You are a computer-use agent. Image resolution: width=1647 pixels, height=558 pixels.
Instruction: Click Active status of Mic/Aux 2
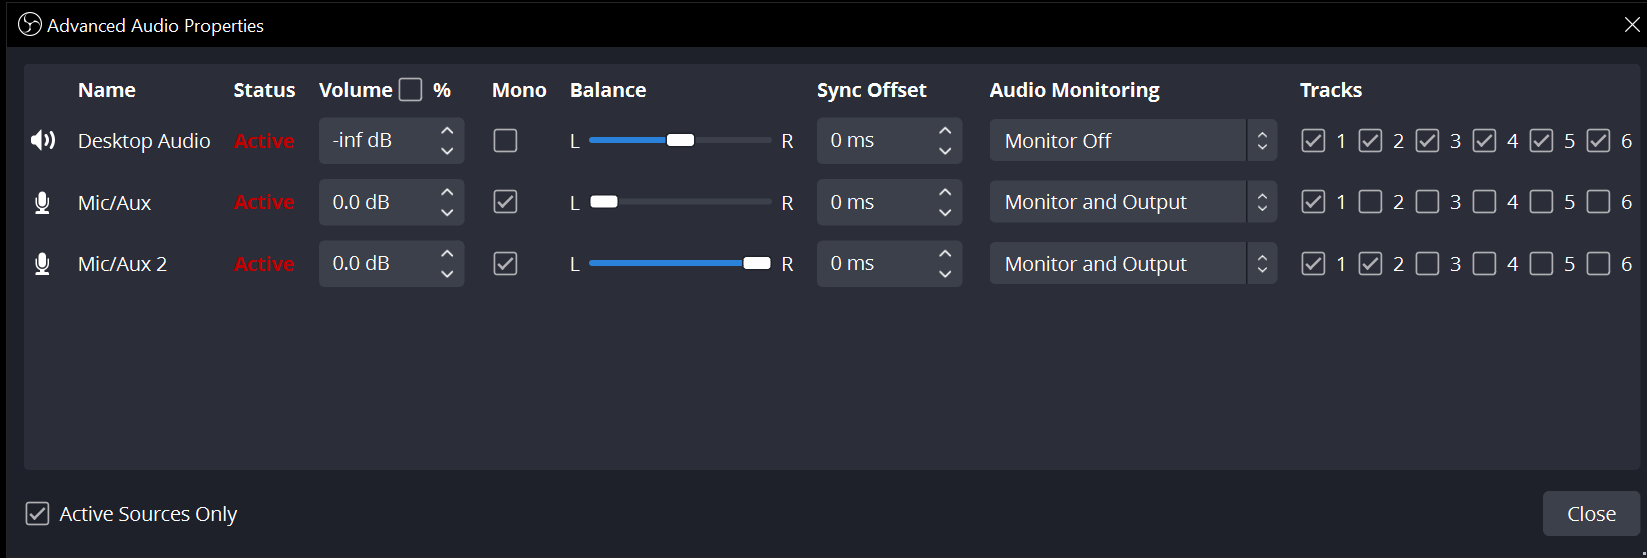pos(264,264)
